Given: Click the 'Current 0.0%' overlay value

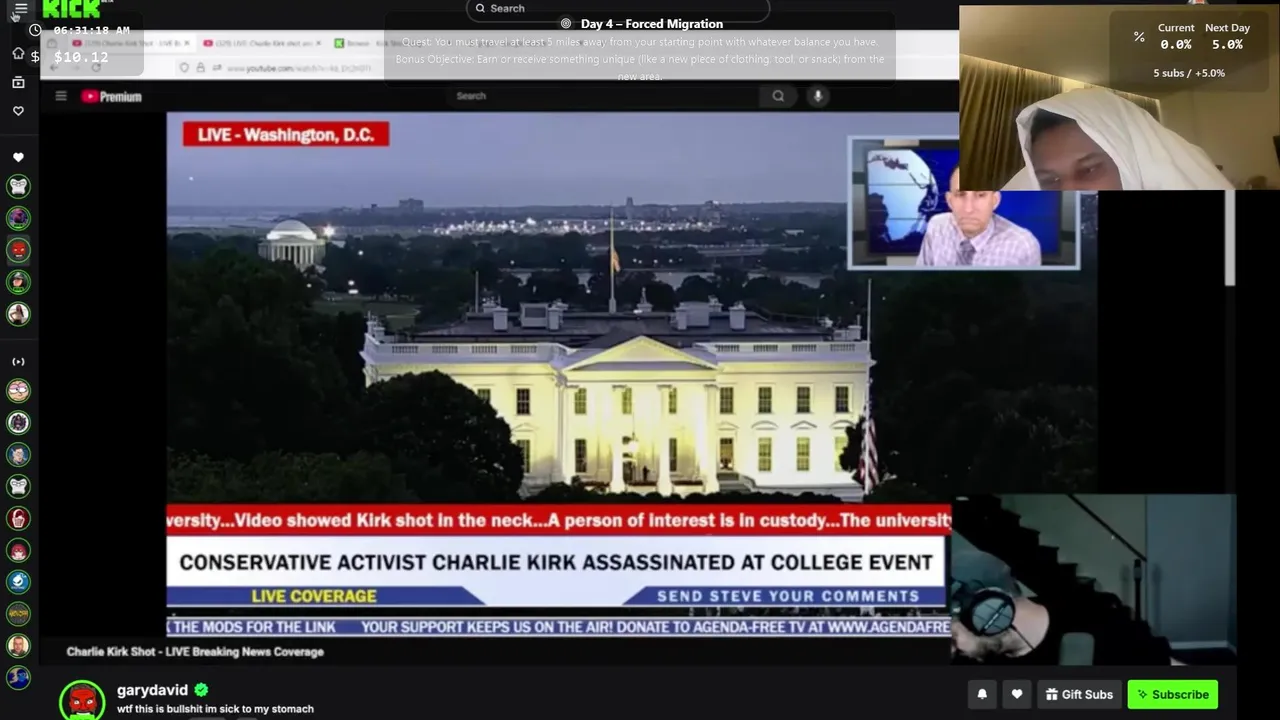Looking at the screenshot, I should pos(1176,45).
